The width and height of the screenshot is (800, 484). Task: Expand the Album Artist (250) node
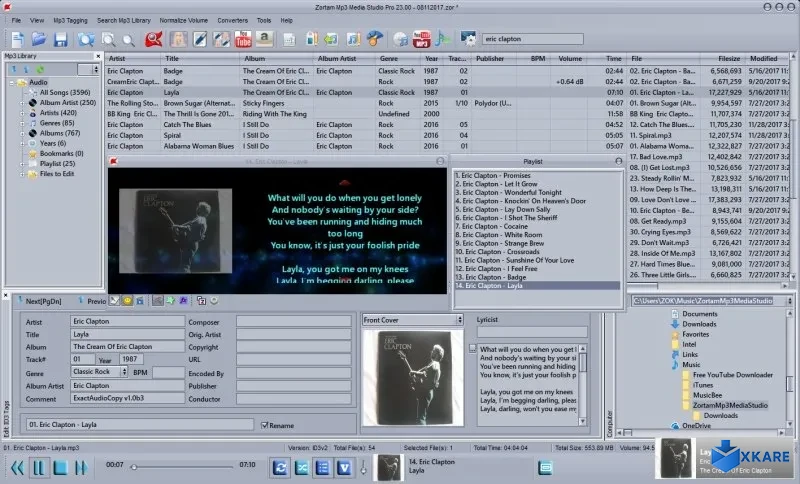coord(22,103)
